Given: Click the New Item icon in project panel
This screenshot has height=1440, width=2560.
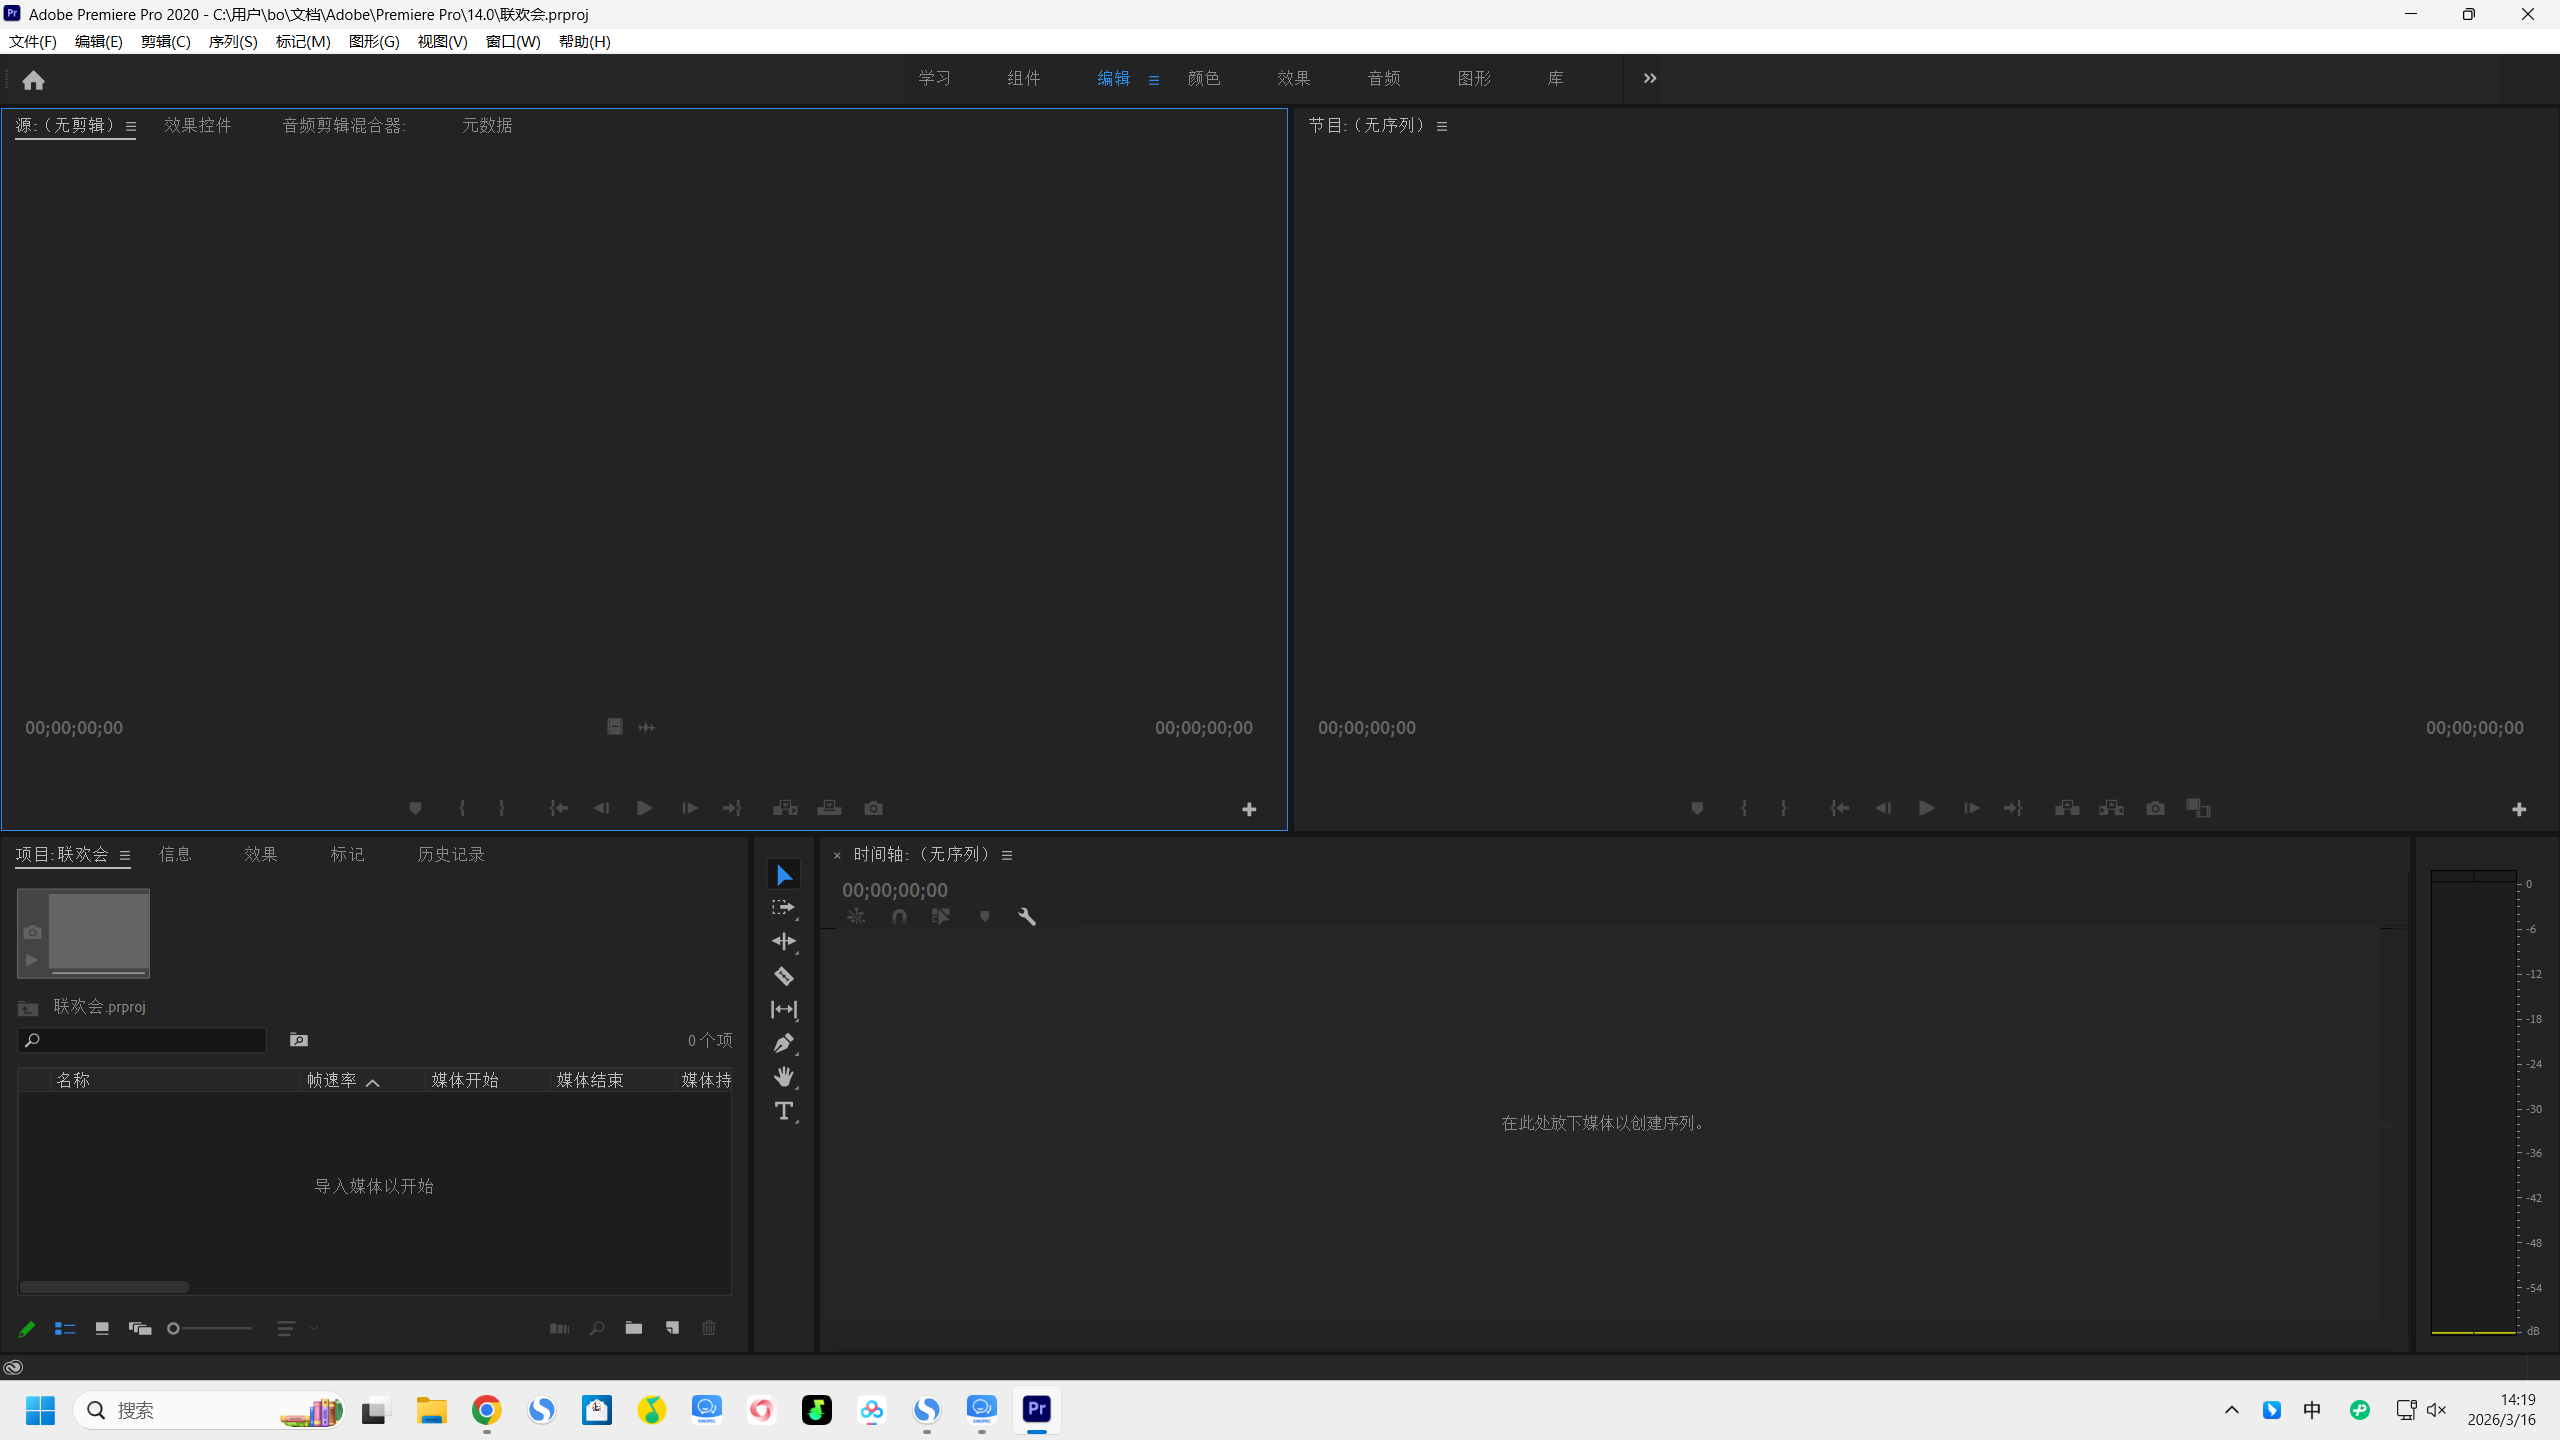Looking at the screenshot, I should 672,1328.
